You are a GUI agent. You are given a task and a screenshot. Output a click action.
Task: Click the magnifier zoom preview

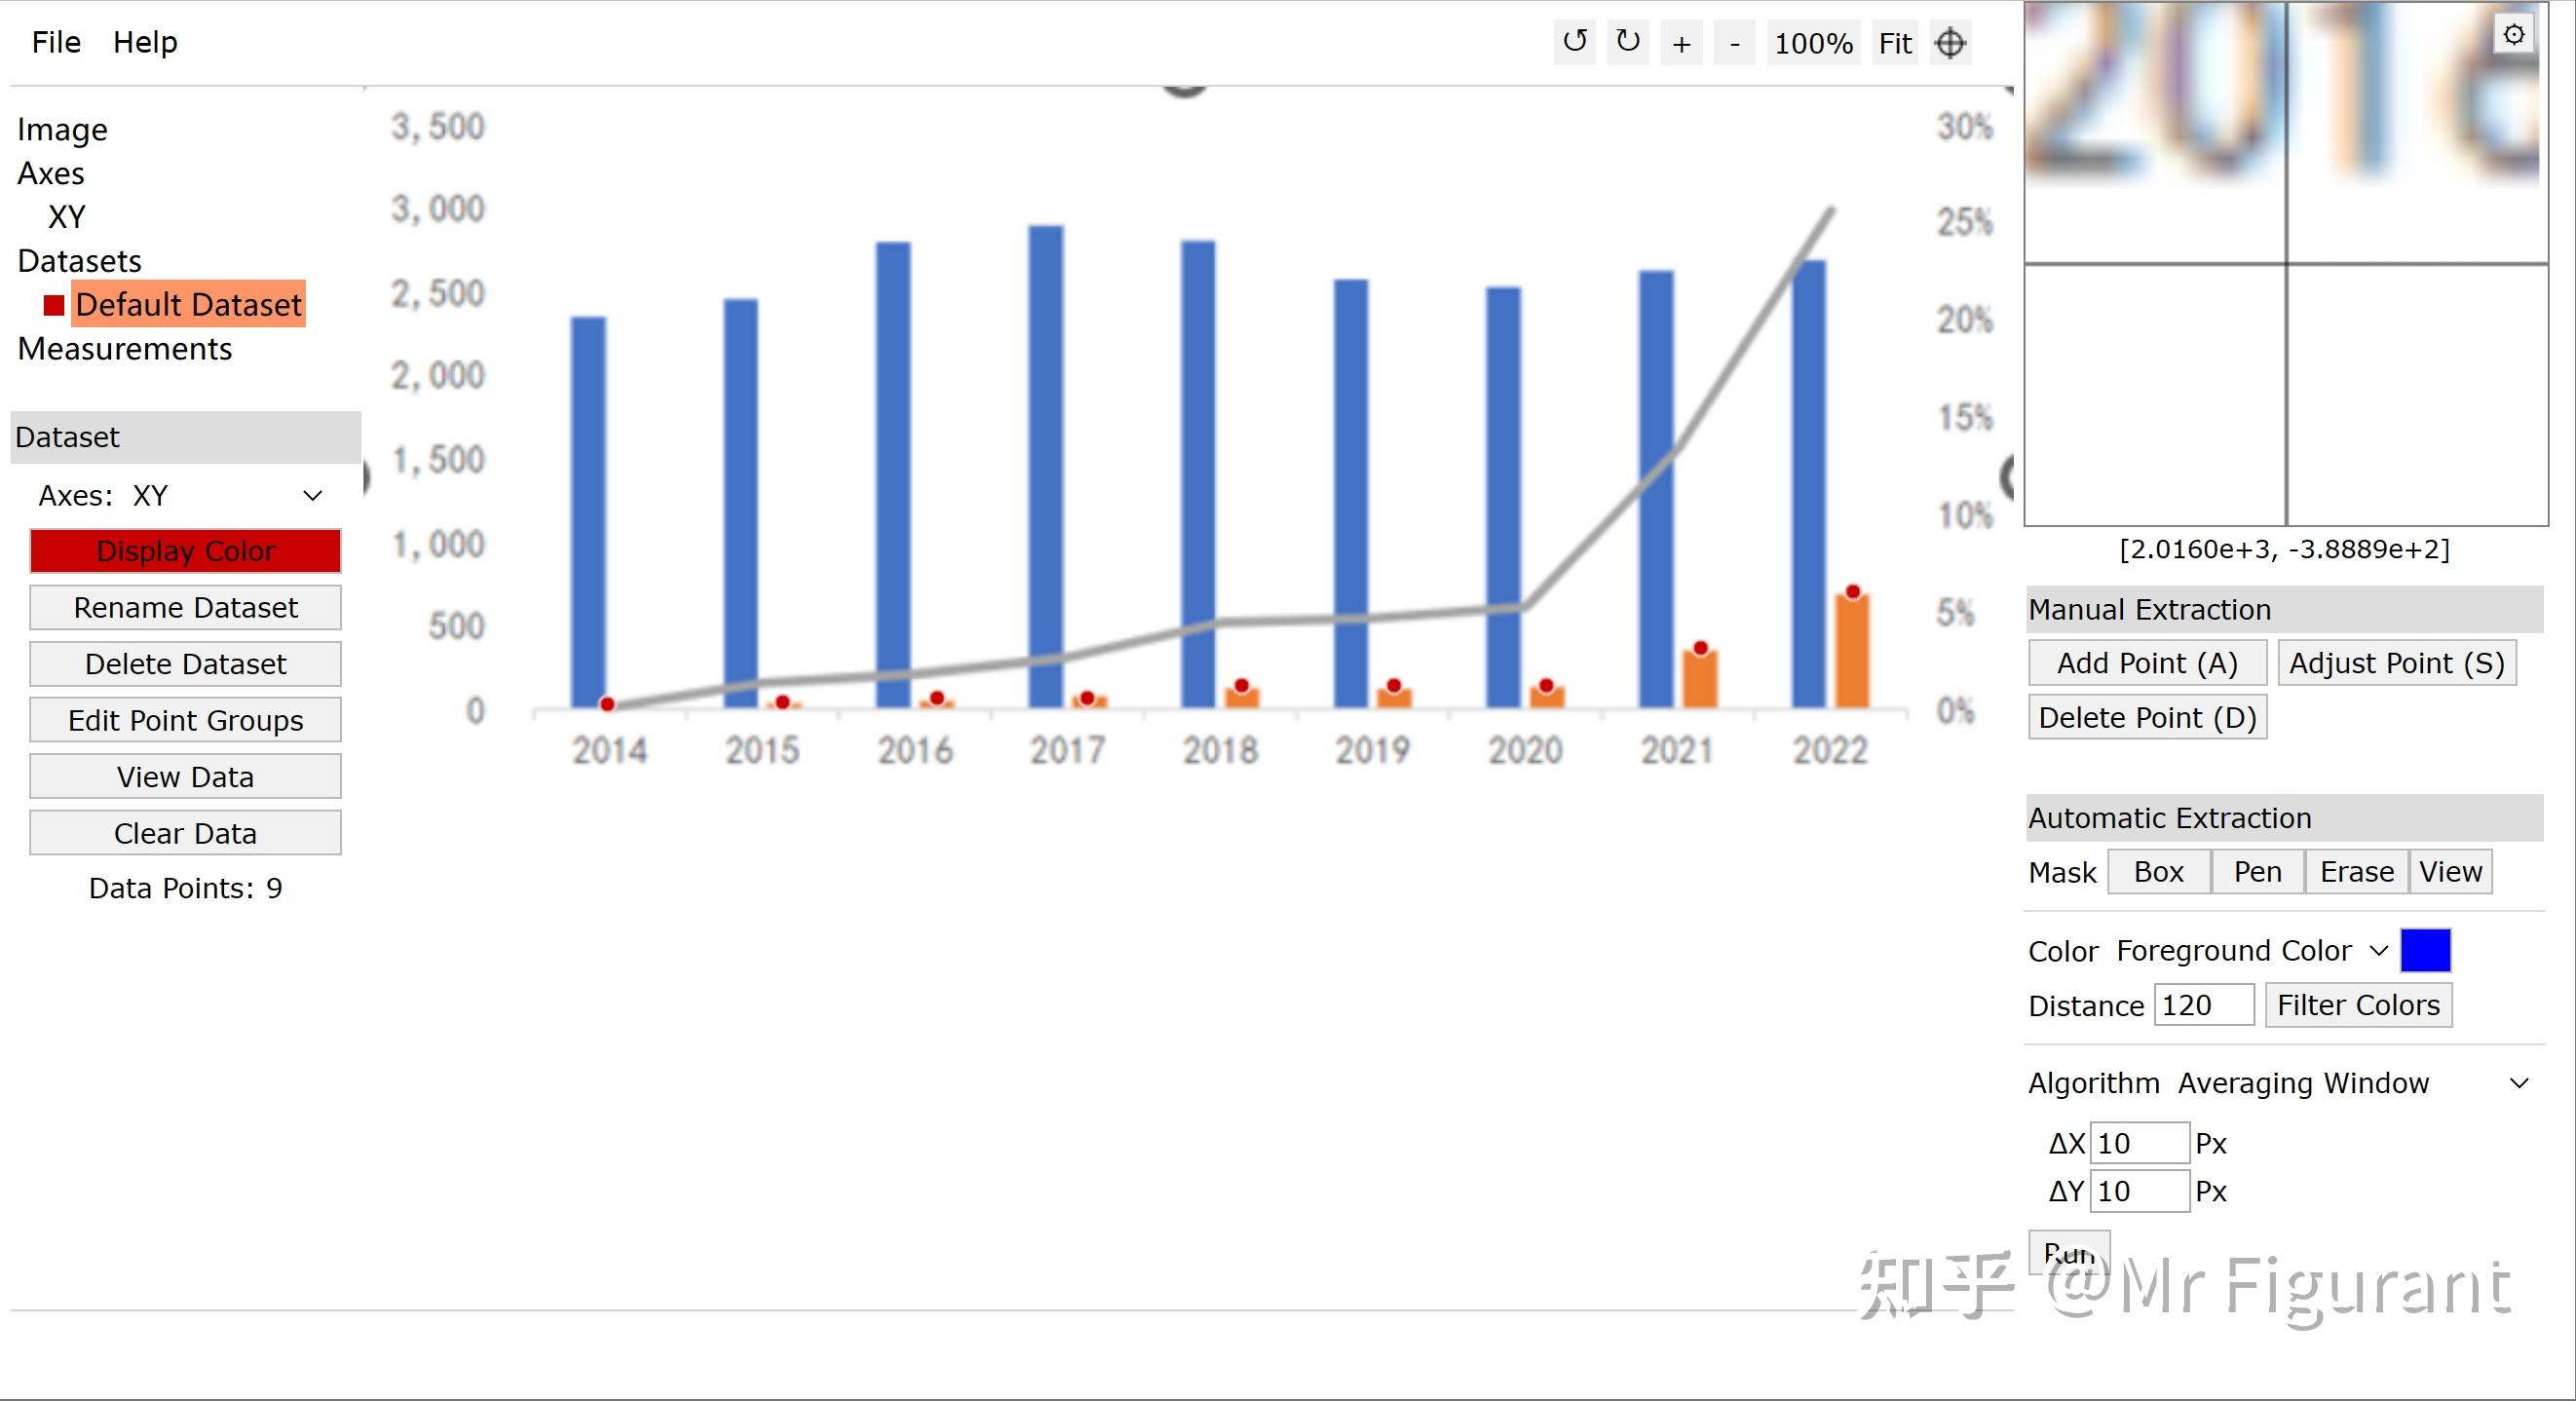(x=2286, y=264)
